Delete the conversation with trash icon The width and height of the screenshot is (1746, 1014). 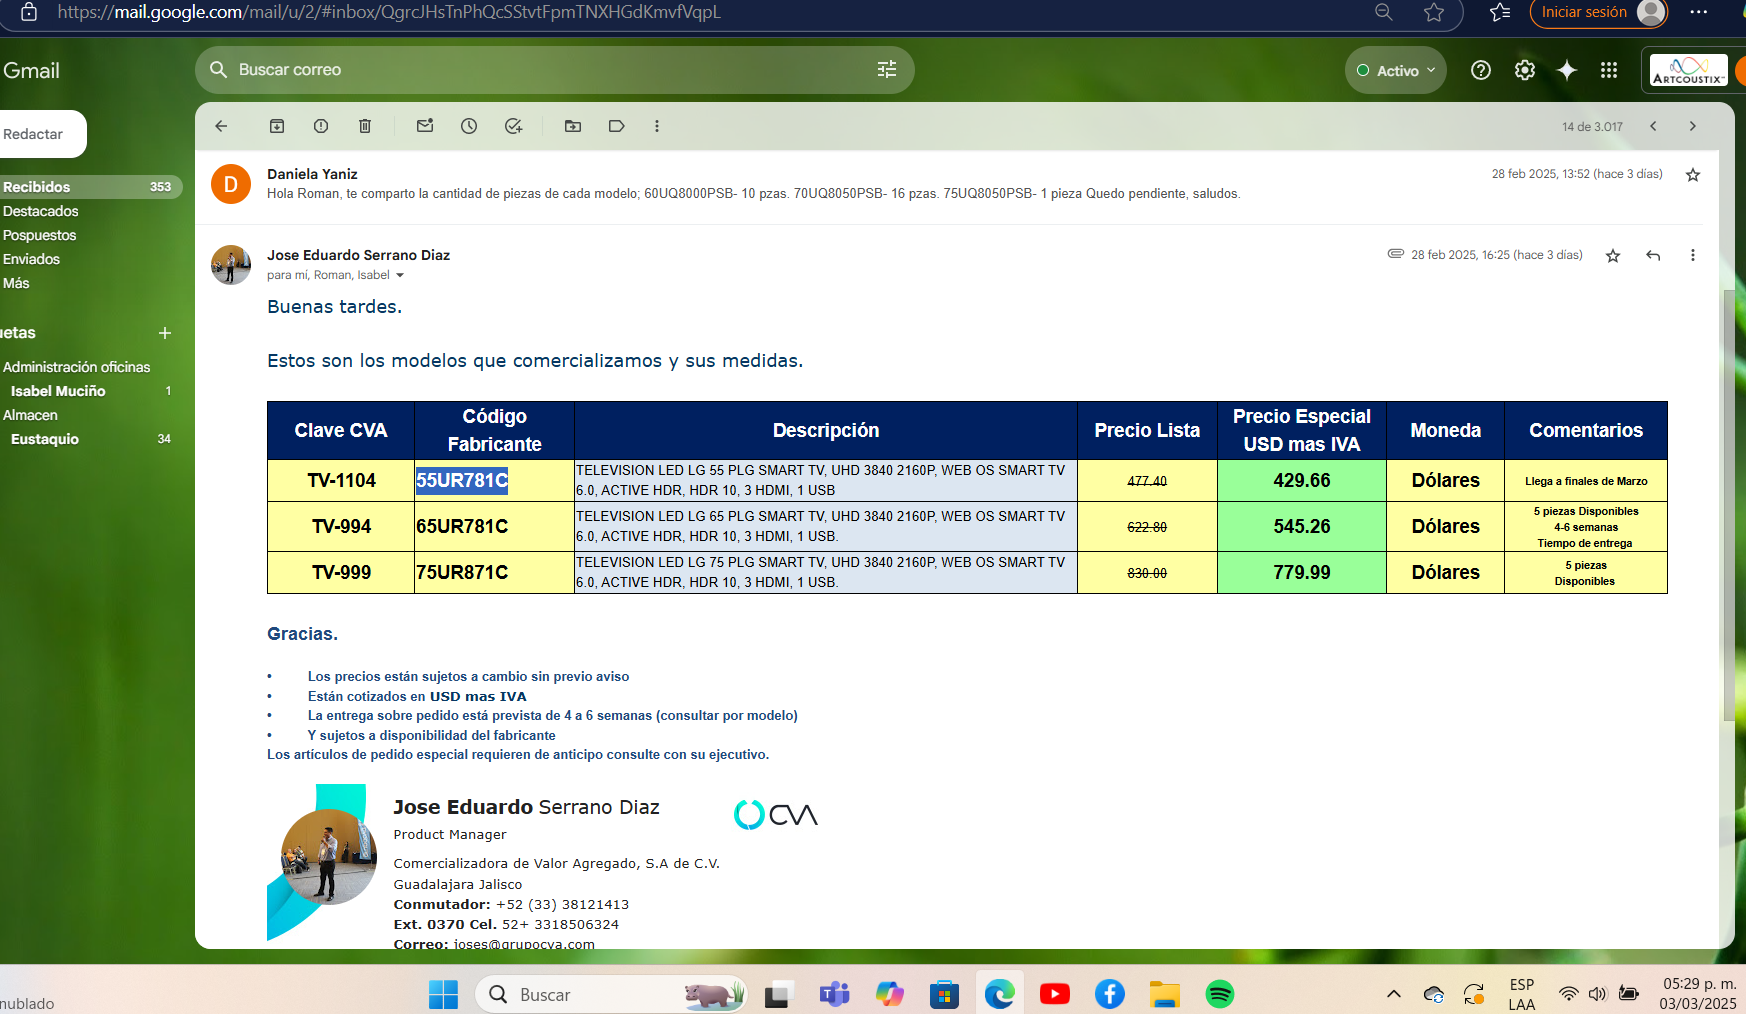pos(365,126)
